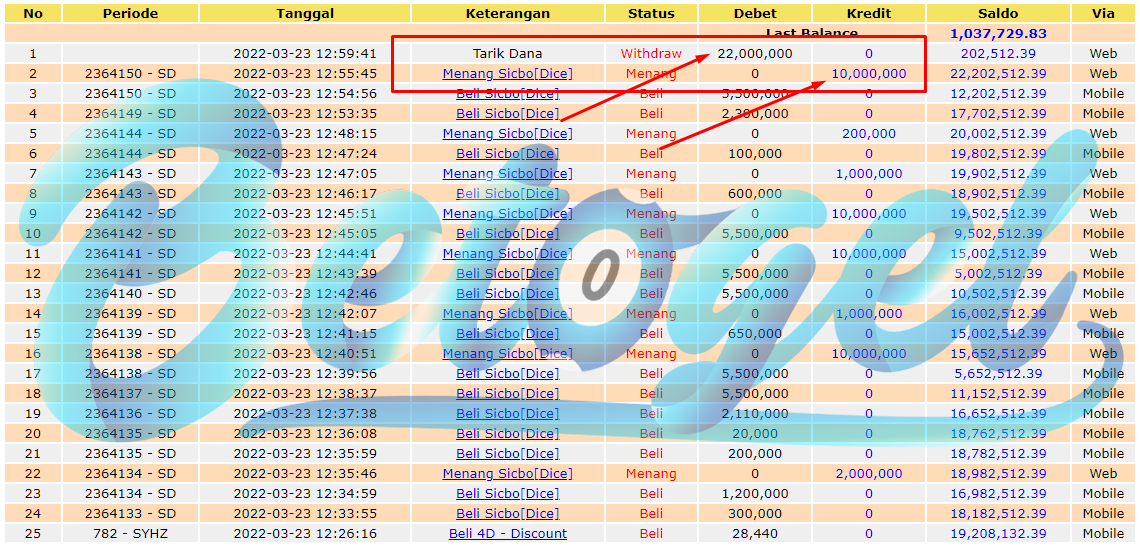Screen dimensions: 1140x546
Task: Select the Saldo column header
Action: click(998, 13)
